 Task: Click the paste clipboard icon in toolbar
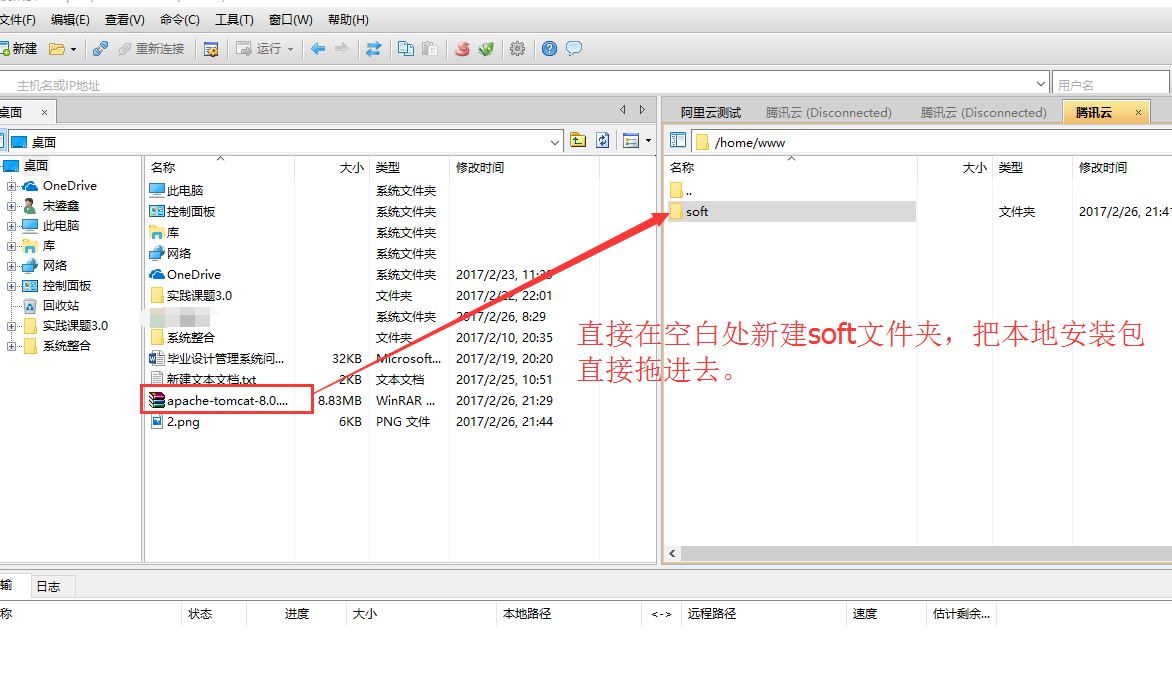tap(430, 49)
